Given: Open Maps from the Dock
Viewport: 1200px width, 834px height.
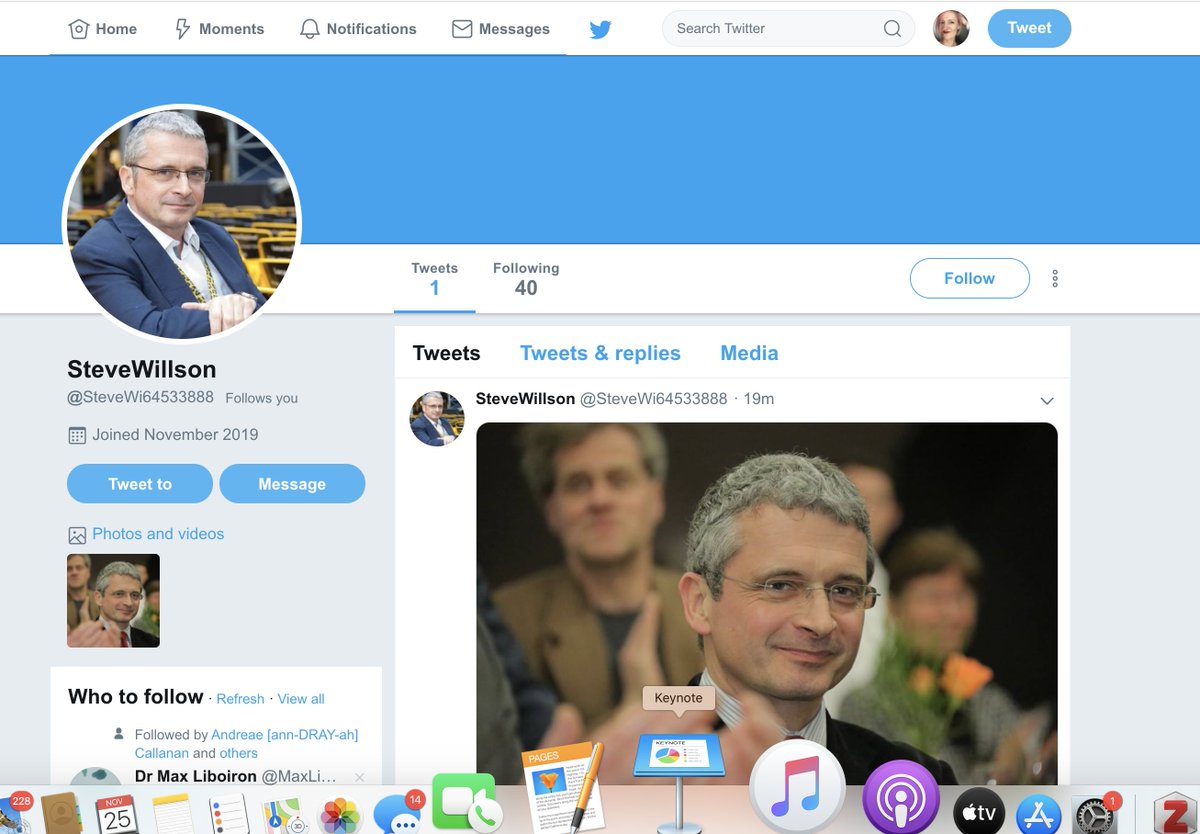Looking at the screenshot, I should pos(283,816).
